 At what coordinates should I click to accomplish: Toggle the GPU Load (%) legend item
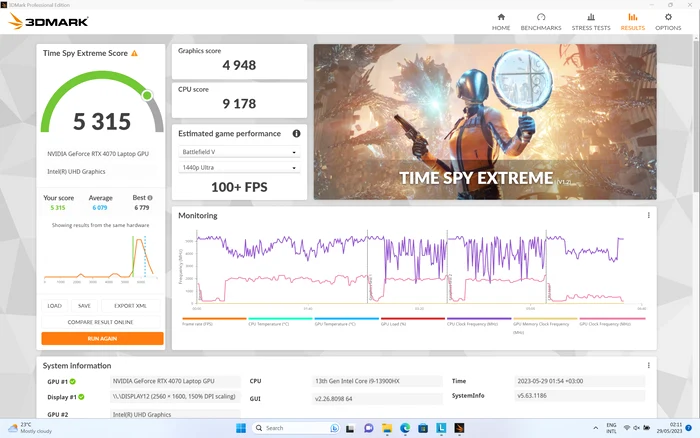pyautogui.click(x=412, y=321)
